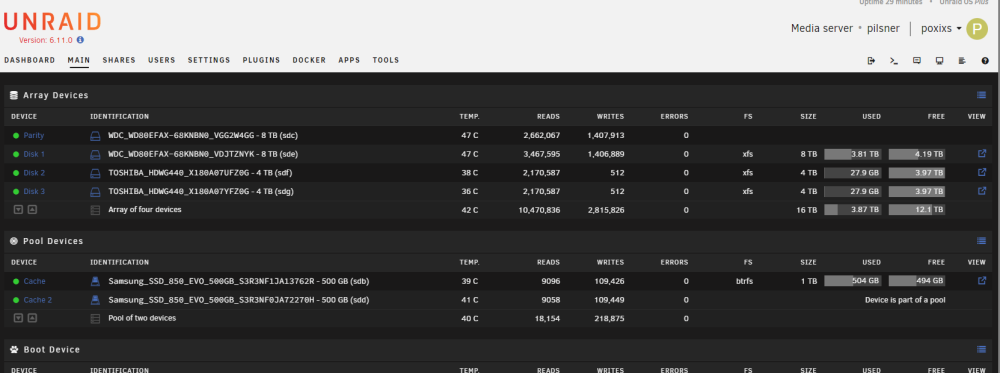Open the Tools menu

(x=386, y=61)
